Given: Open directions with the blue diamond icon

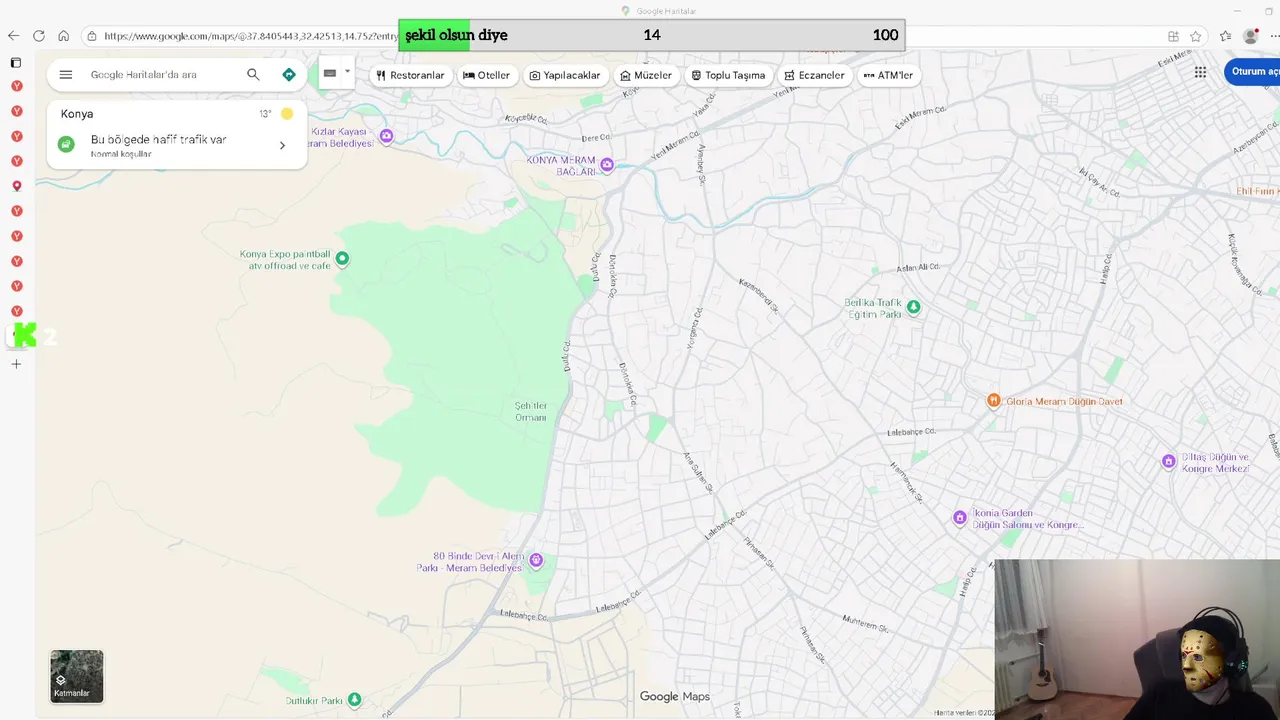Looking at the screenshot, I should pyautogui.click(x=289, y=75).
